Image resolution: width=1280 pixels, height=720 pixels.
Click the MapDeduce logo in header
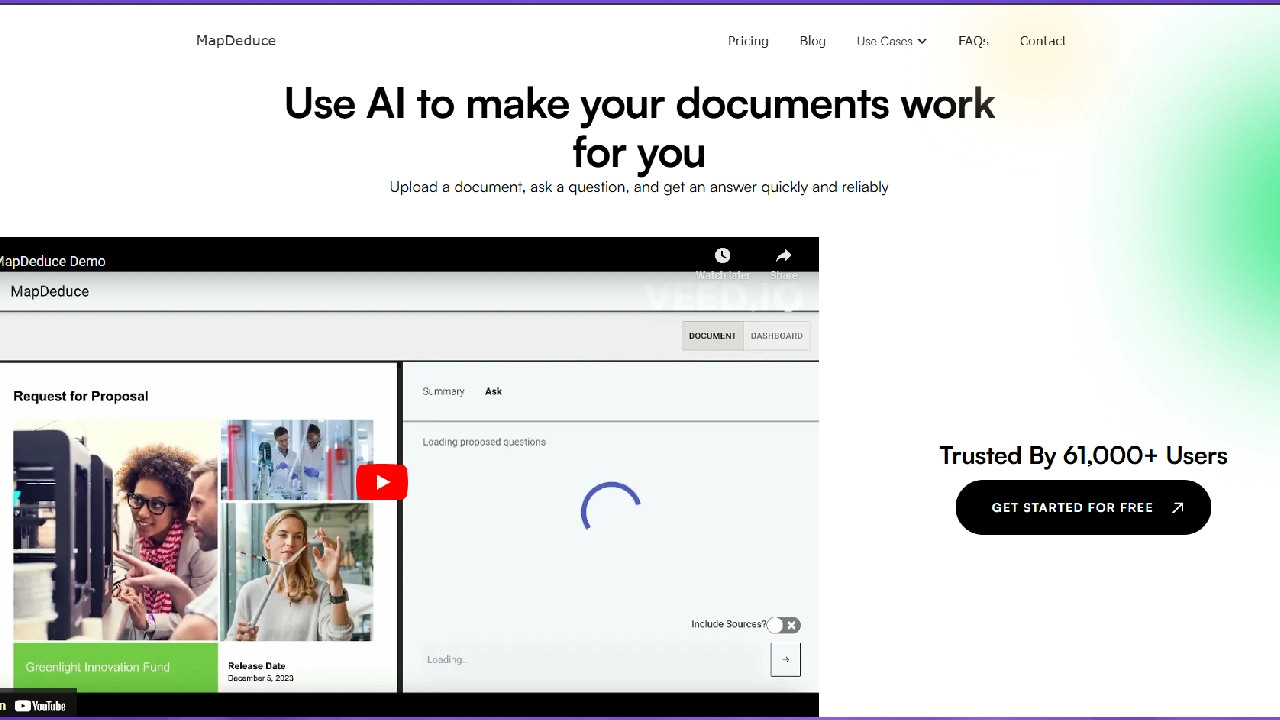[236, 40]
